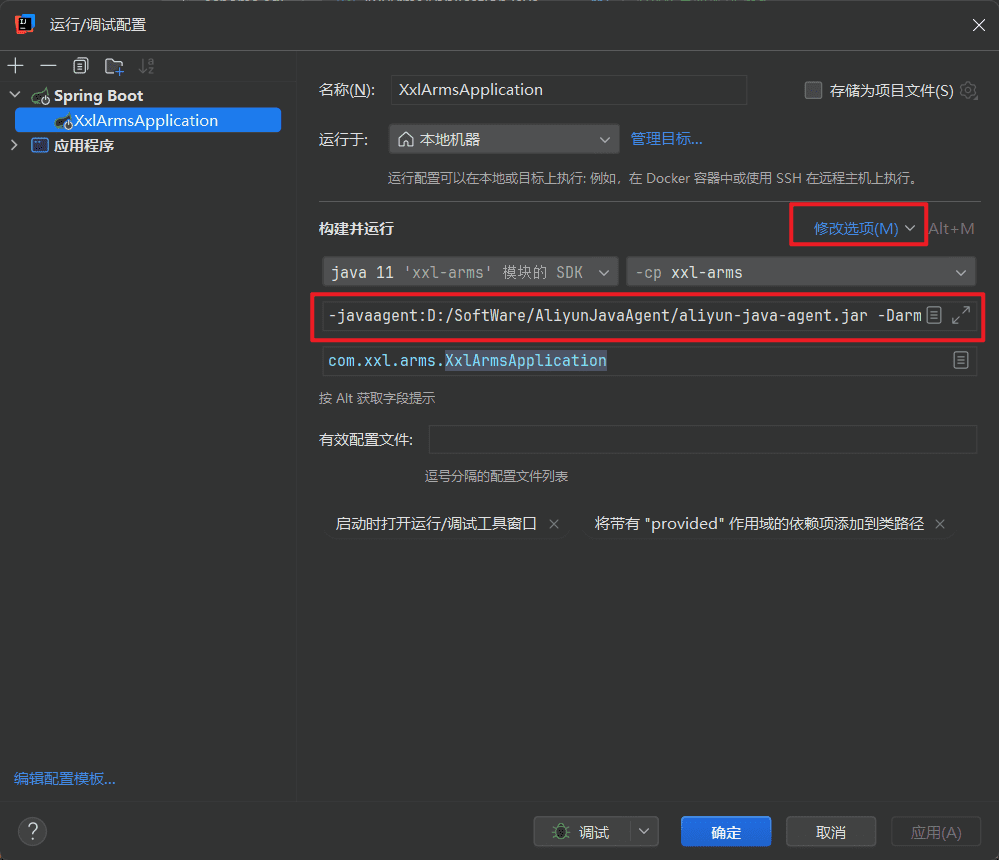Click the 启动时打开运行/调试工具窗口 tag

point(436,524)
